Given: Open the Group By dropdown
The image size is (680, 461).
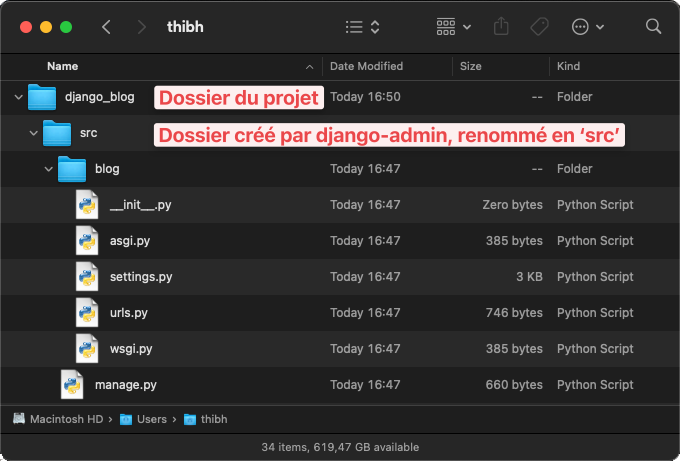Looking at the screenshot, I should (453, 27).
